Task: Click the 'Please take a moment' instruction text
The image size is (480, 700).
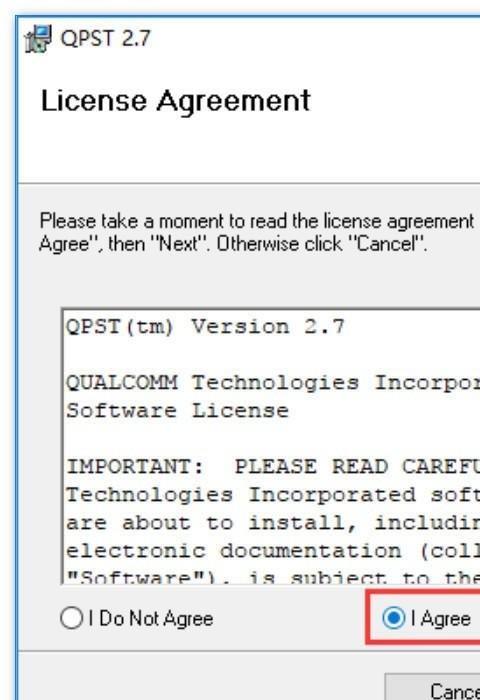Action: 257,221
